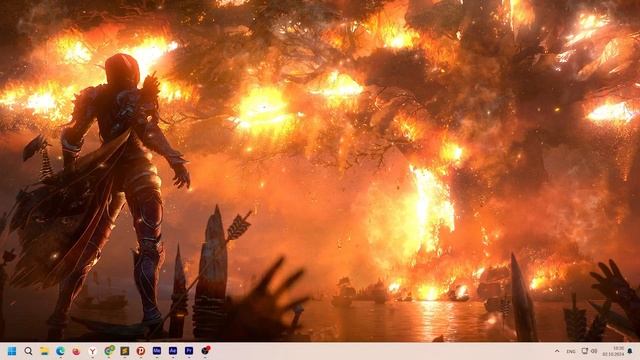Viewport: 640px width, 360px height.
Task: Open volume speaker tray icon
Action: [594, 351]
